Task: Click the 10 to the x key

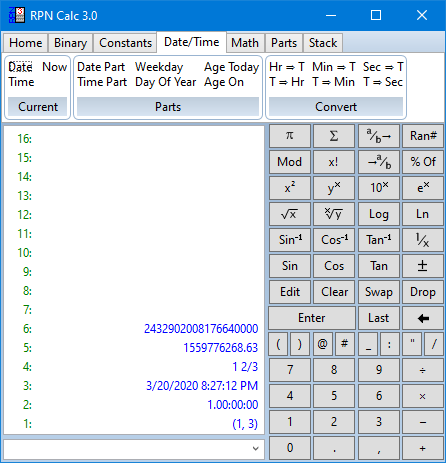Action: tap(379, 188)
